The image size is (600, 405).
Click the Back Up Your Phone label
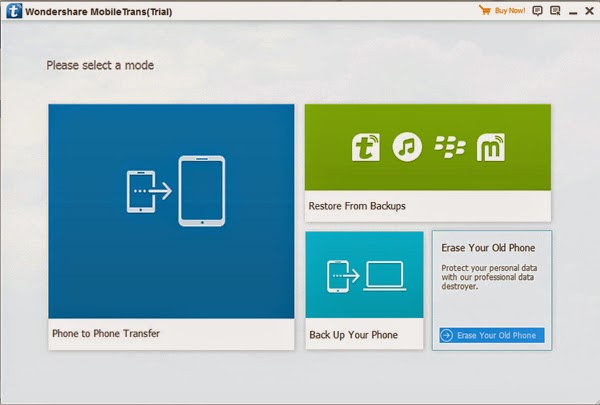click(353, 335)
